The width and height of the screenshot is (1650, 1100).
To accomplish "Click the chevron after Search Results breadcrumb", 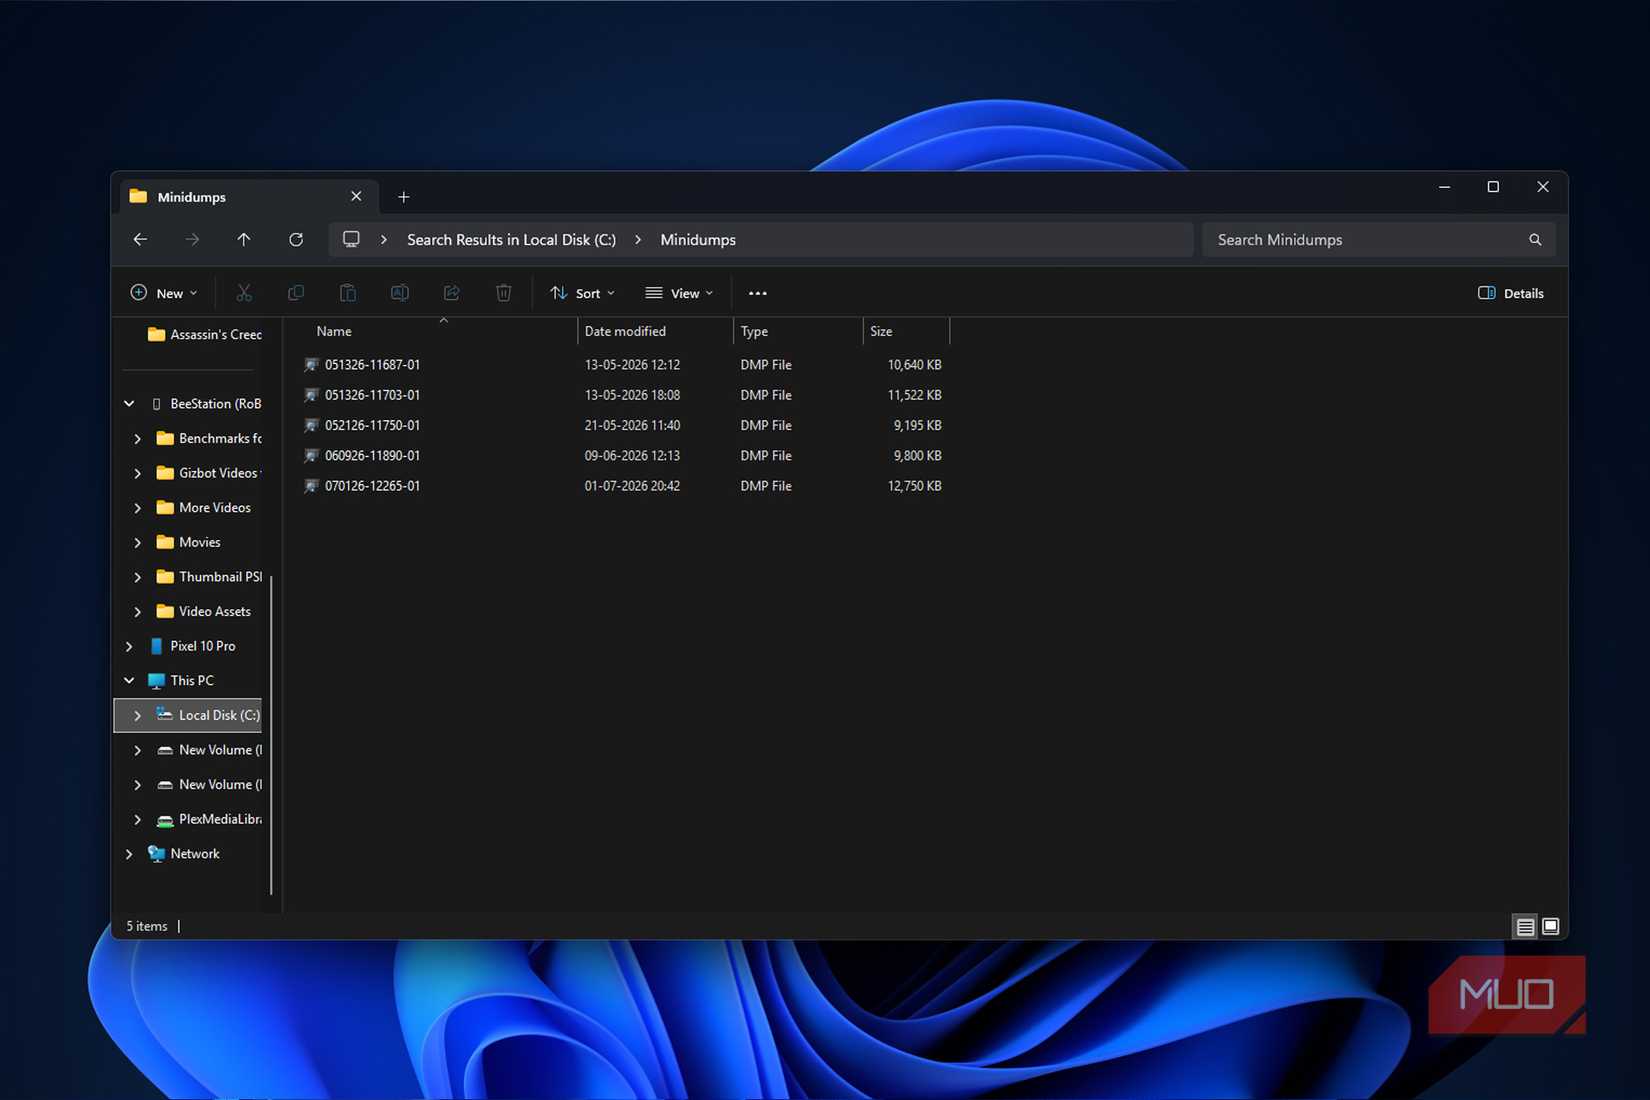I will click(x=638, y=240).
